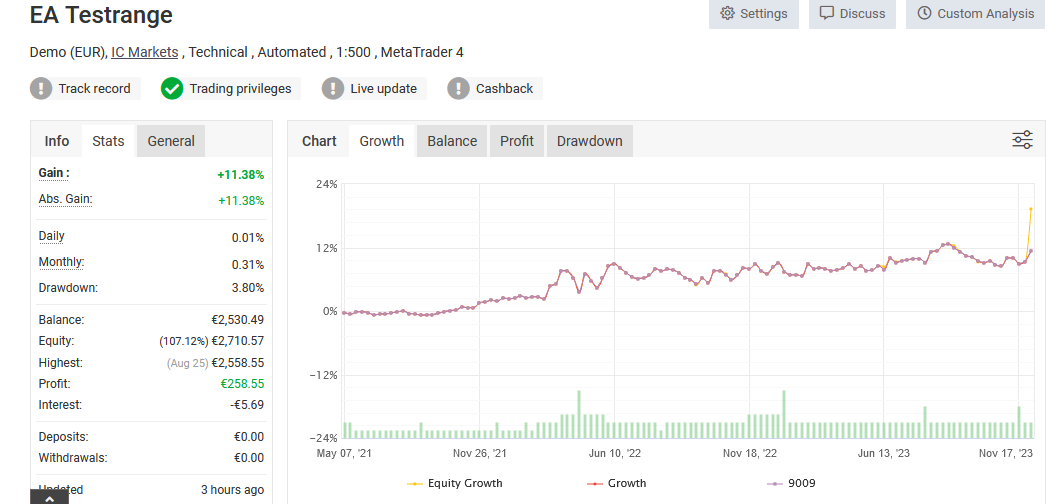Toggle 9009 series in chart legend
The height and width of the screenshot is (504, 1063).
coord(790,483)
